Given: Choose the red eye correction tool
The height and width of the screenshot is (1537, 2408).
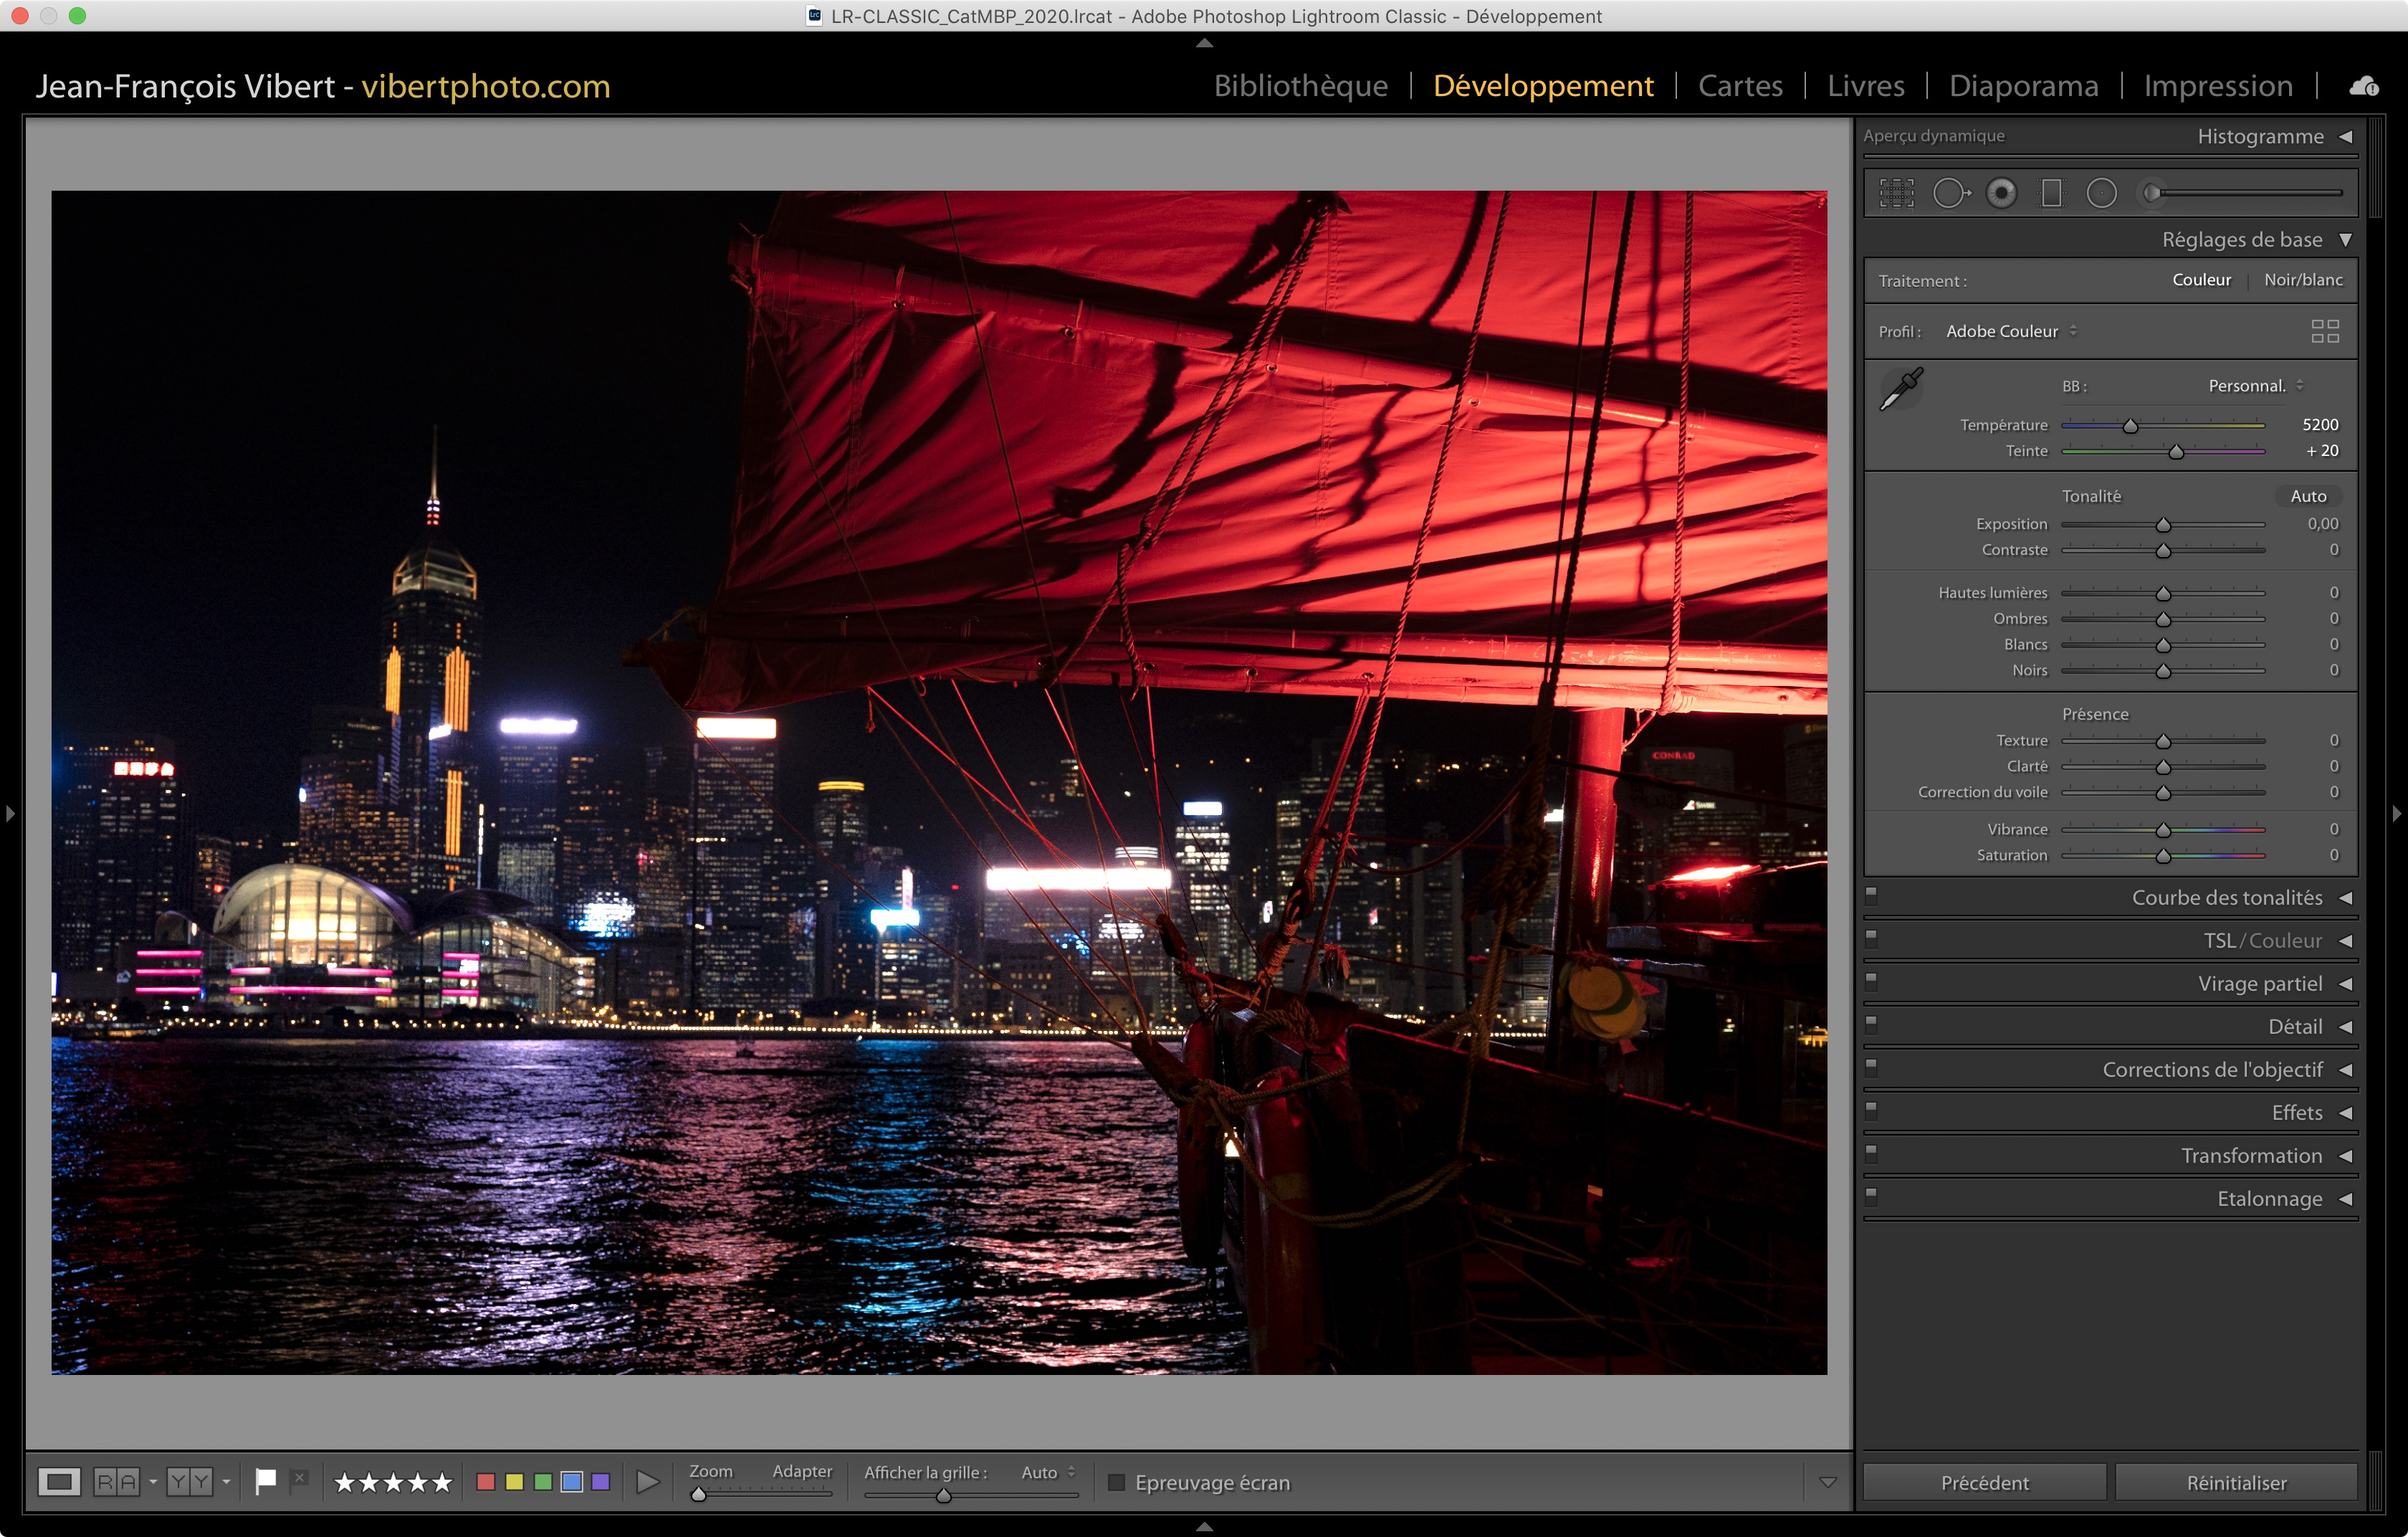Looking at the screenshot, I should click(2001, 193).
